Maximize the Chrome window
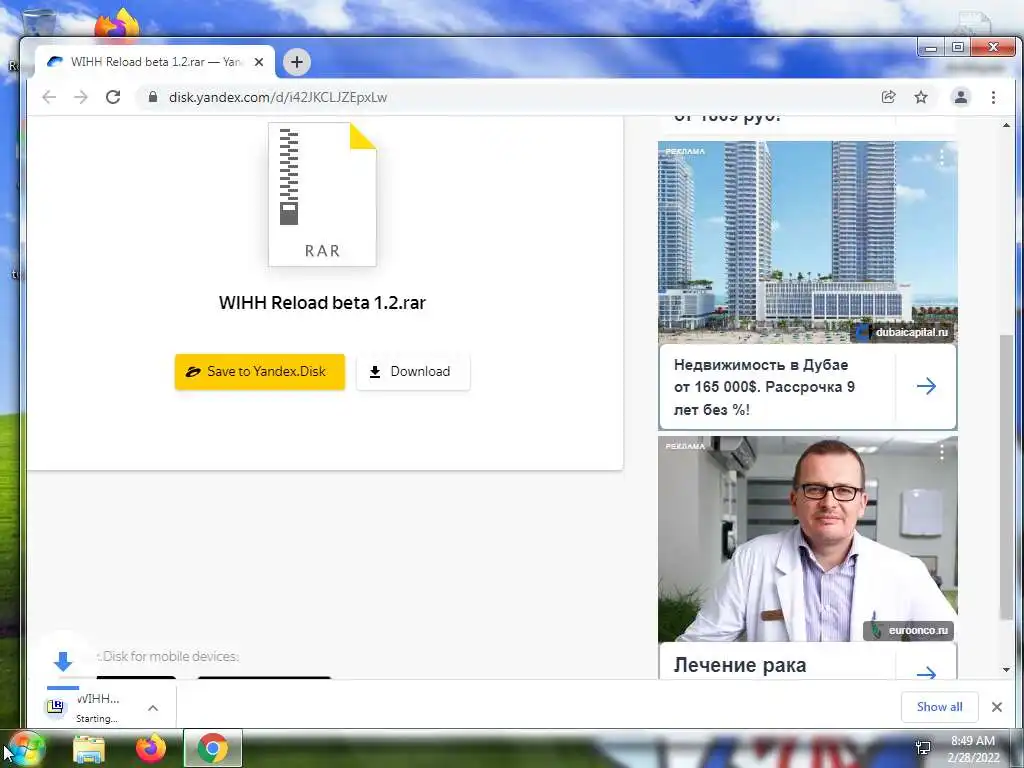The image size is (1024, 768). [x=957, y=47]
